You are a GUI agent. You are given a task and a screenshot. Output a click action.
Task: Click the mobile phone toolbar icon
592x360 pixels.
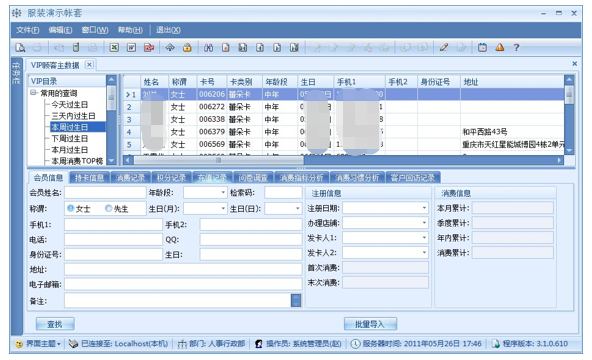76,48
